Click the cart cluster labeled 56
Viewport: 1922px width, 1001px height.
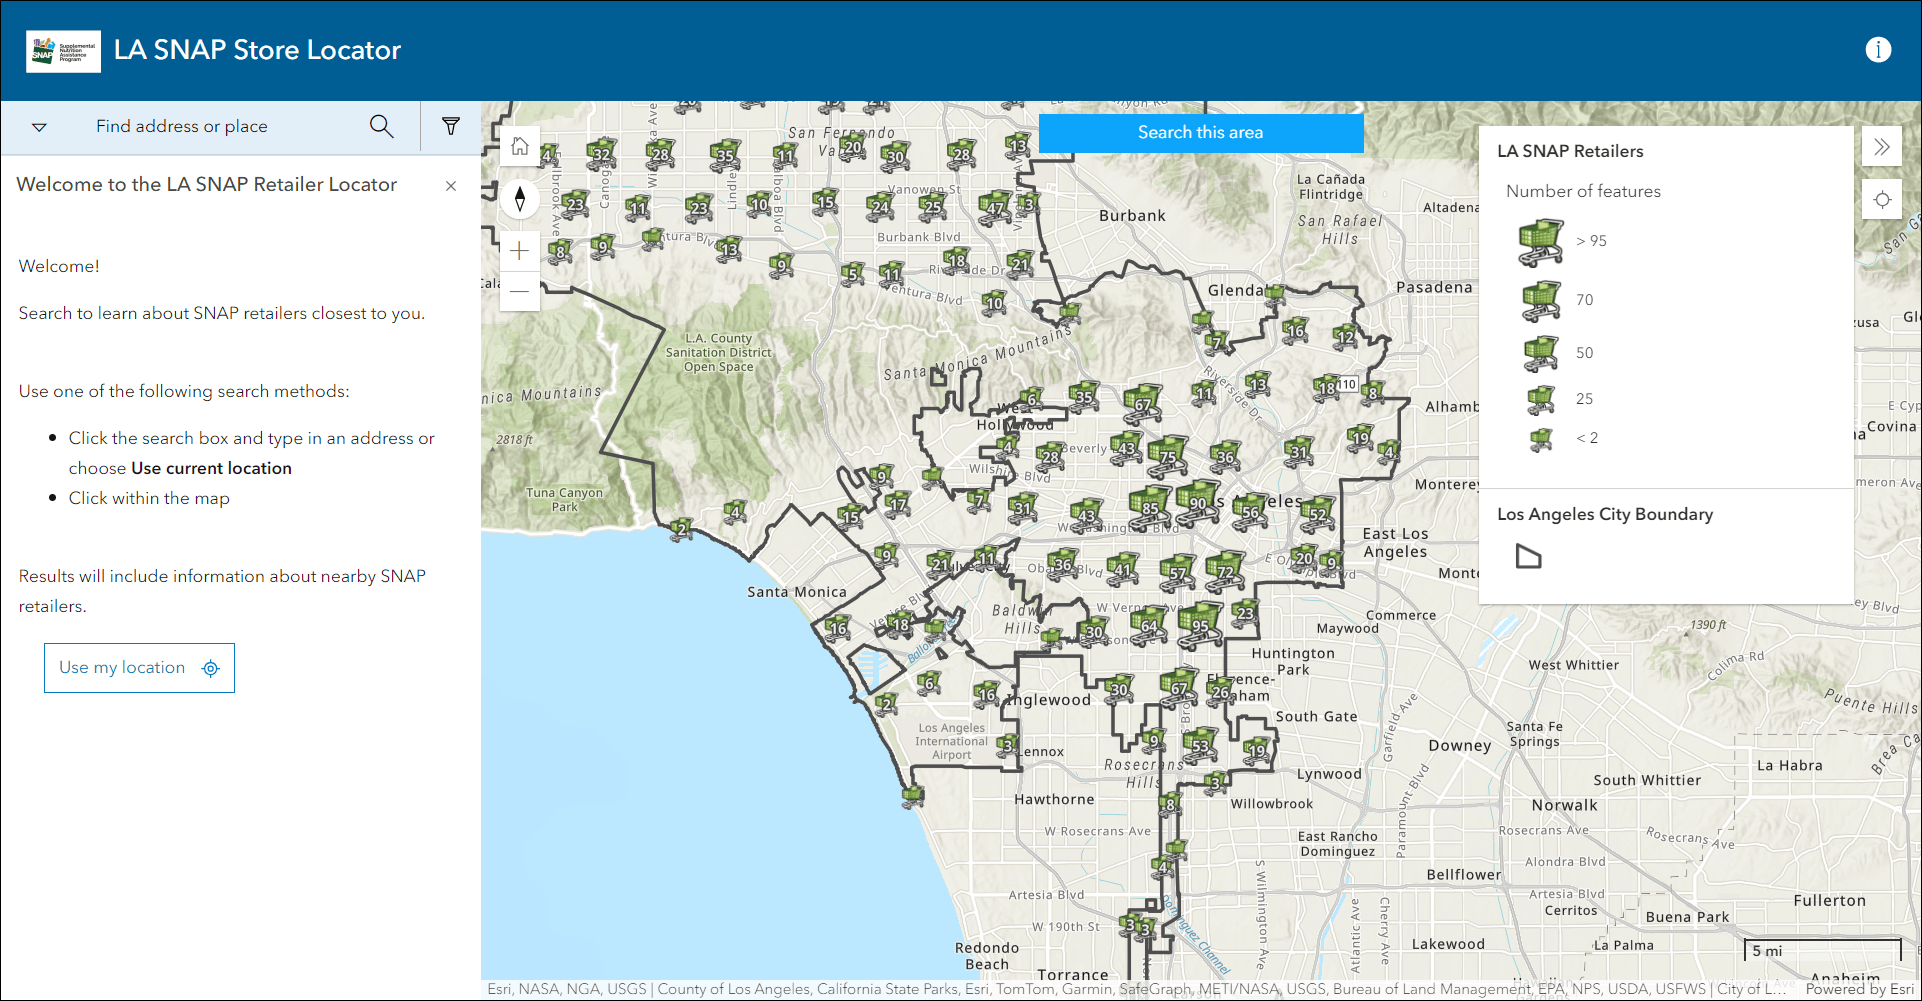click(1250, 510)
